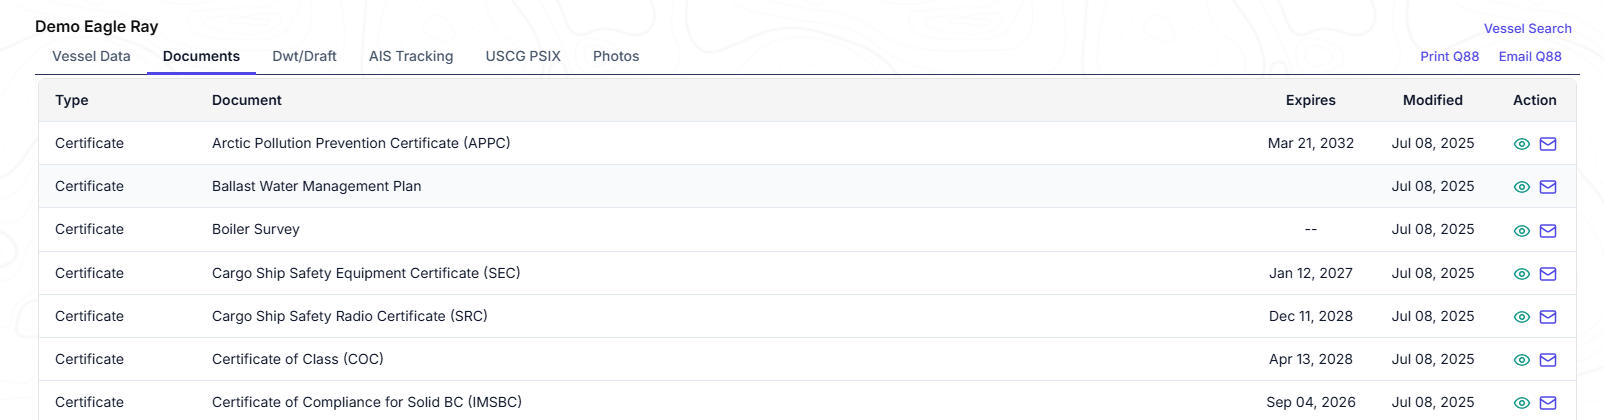Image resolution: width=1604 pixels, height=420 pixels.
Task: Email the Arctic Pollution Prevention Certificate
Action: pyautogui.click(x=1548, y=144)
